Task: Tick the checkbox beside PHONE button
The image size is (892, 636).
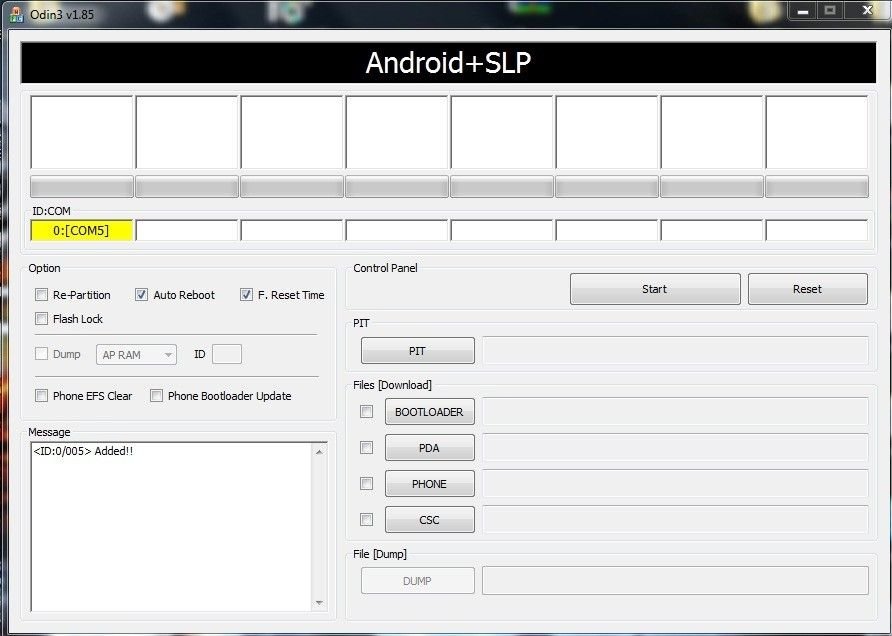Action: [x=367, y=484]
